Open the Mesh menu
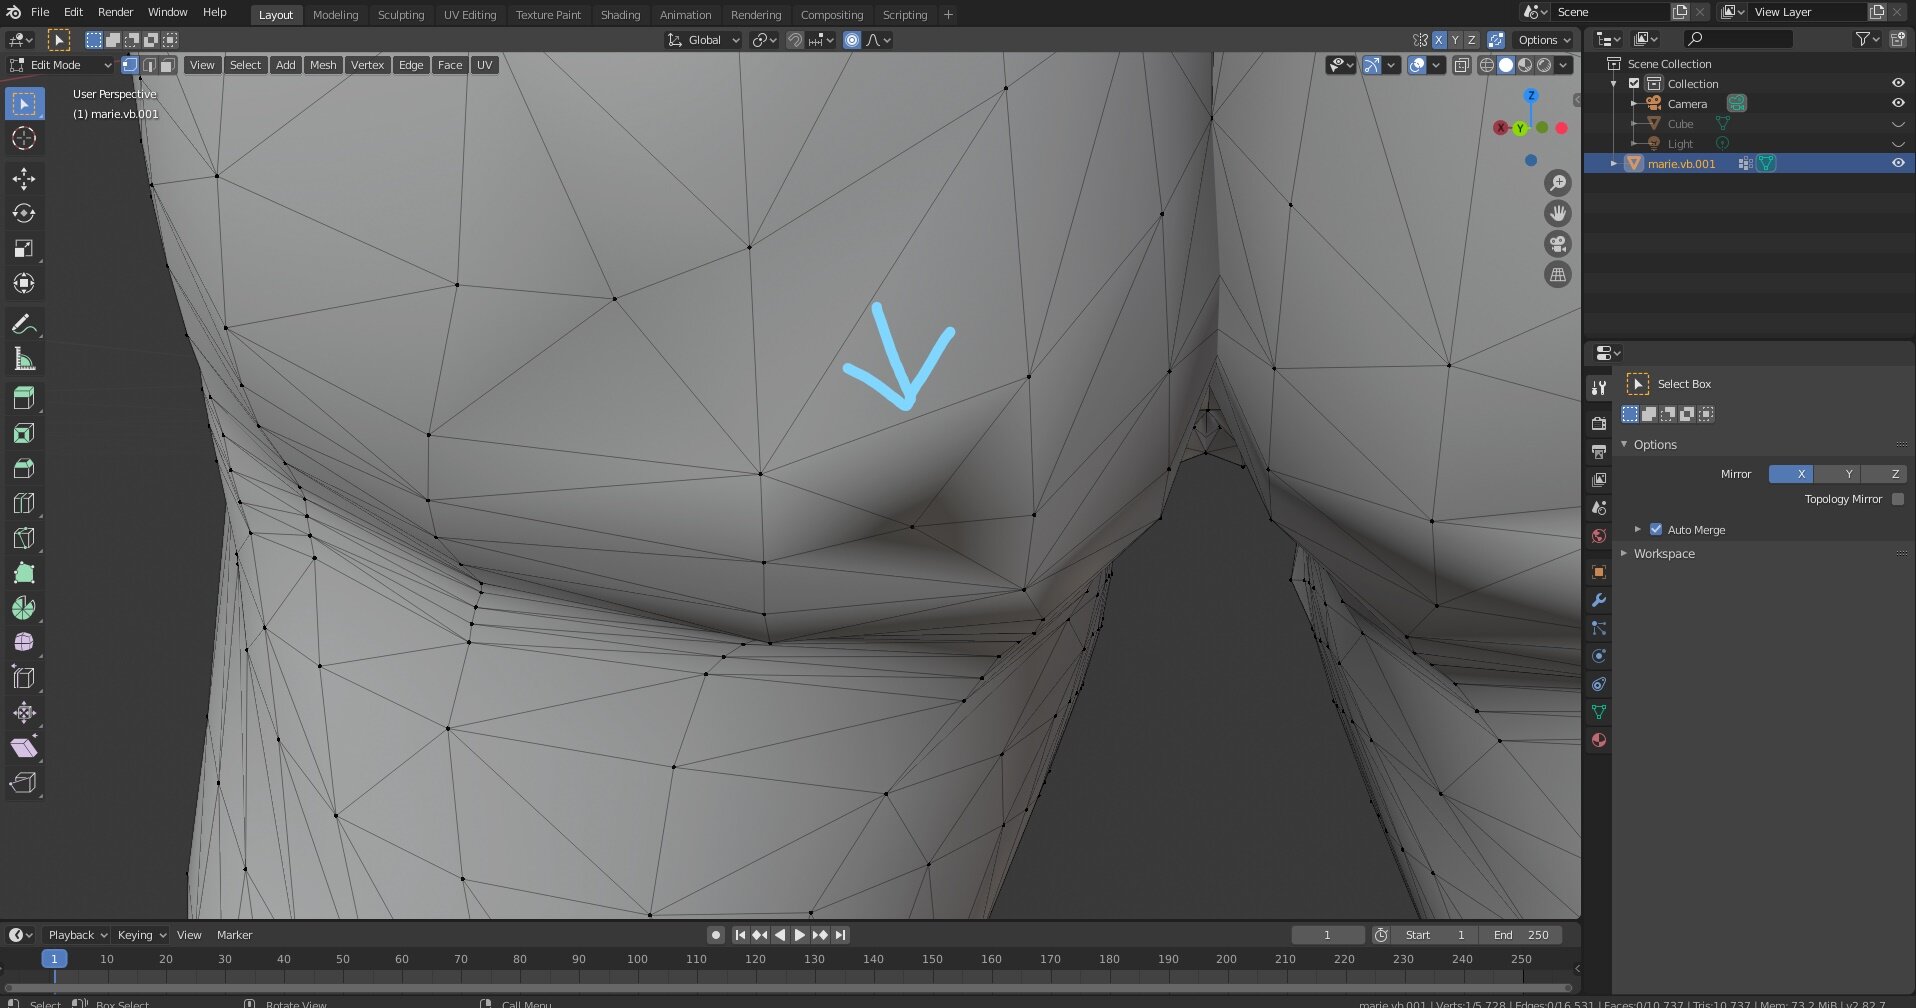 click(323, 65)
